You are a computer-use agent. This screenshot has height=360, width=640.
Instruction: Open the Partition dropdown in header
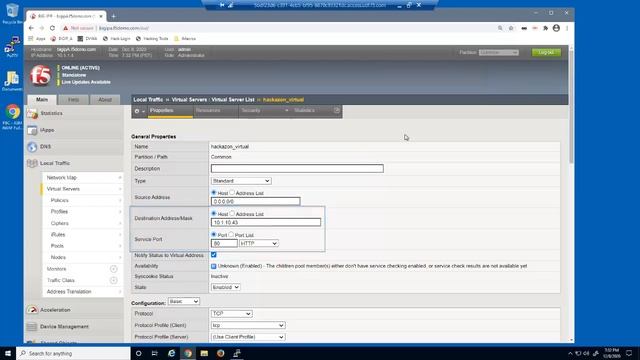pyautogui.click(x=499, y=52)
